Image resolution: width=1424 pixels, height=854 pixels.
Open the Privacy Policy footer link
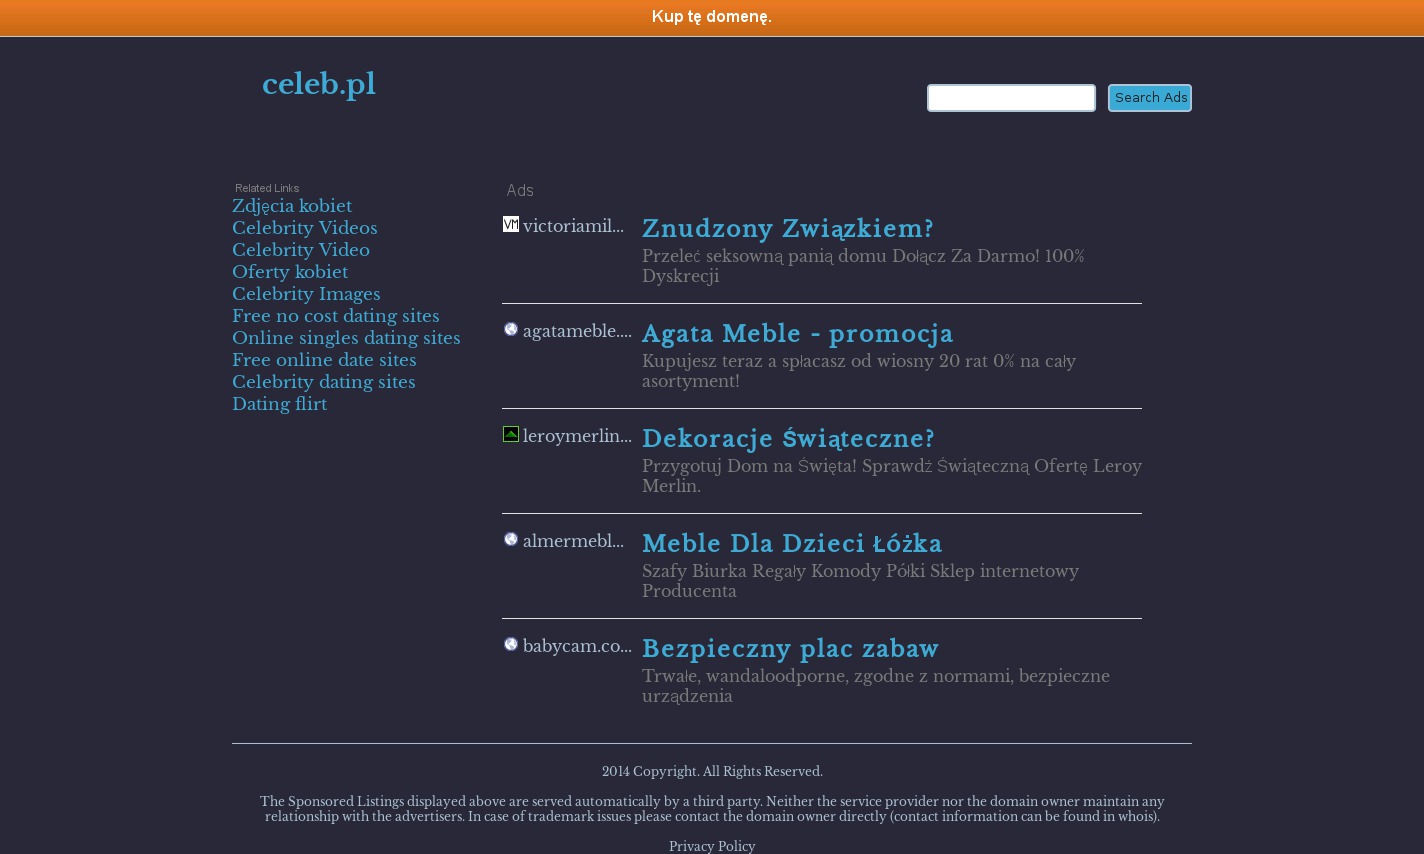711,846
